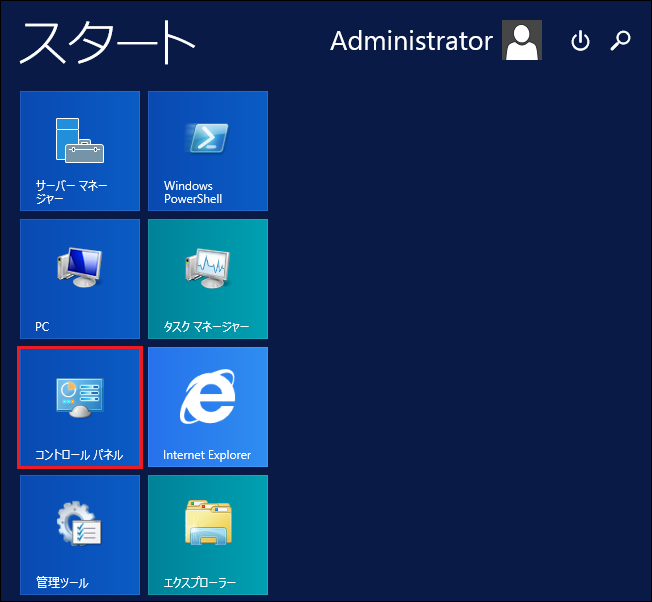Click the PC tile label text
The image size is (652, 602).
[x=42, y=327]
